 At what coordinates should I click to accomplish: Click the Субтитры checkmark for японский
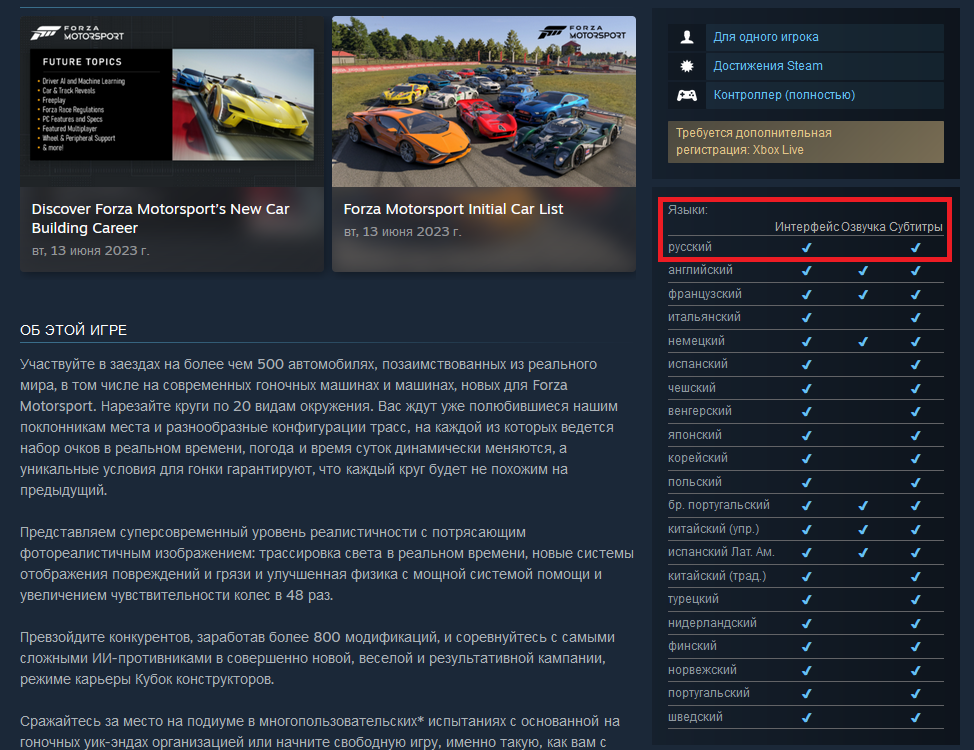tap(916, 436)
